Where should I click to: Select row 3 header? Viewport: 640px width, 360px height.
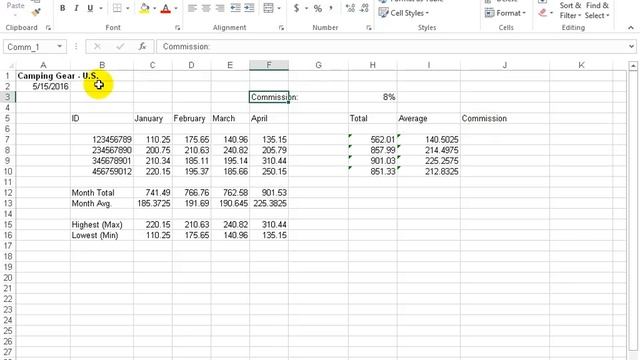(8, 97)
